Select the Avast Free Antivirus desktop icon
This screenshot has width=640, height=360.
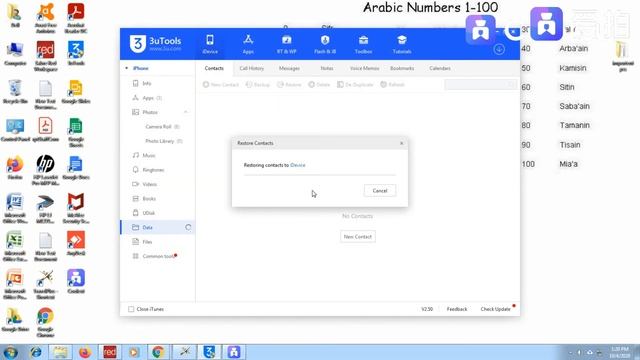(45, 18)
